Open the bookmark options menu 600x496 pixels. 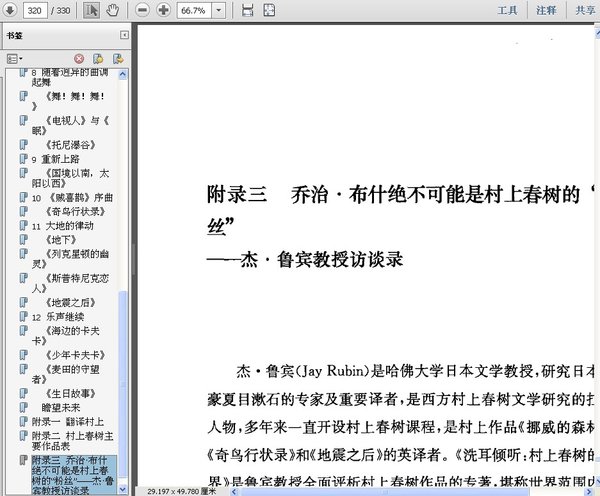[x=15, y=59]
